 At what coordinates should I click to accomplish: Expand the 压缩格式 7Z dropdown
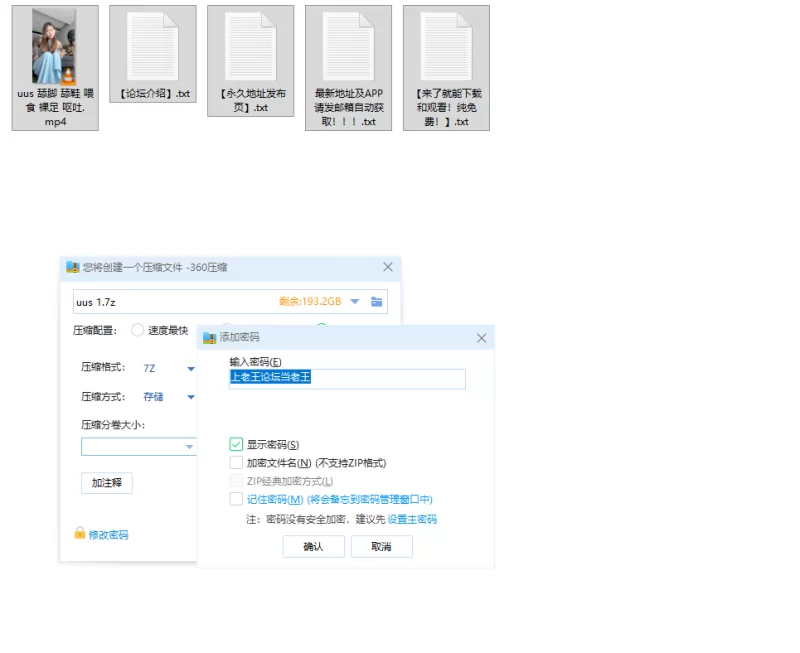pyautogui.click(x=190, y=368)
